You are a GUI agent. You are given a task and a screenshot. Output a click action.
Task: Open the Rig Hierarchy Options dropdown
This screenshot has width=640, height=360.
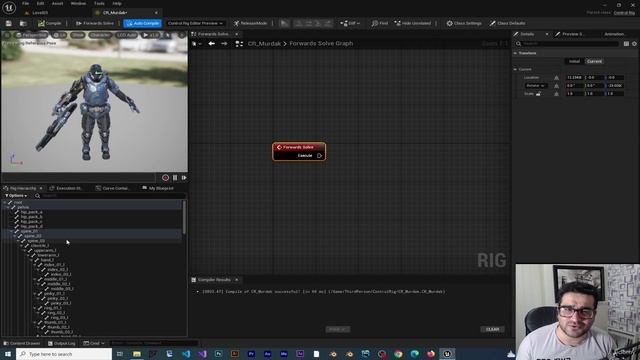pos(16,196)
